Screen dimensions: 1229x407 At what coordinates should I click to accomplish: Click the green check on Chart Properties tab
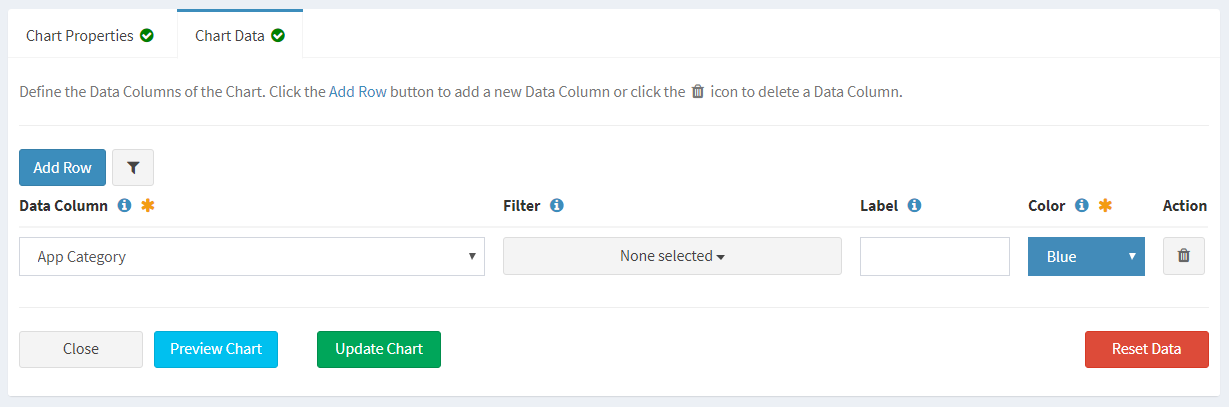coord(147,36)
